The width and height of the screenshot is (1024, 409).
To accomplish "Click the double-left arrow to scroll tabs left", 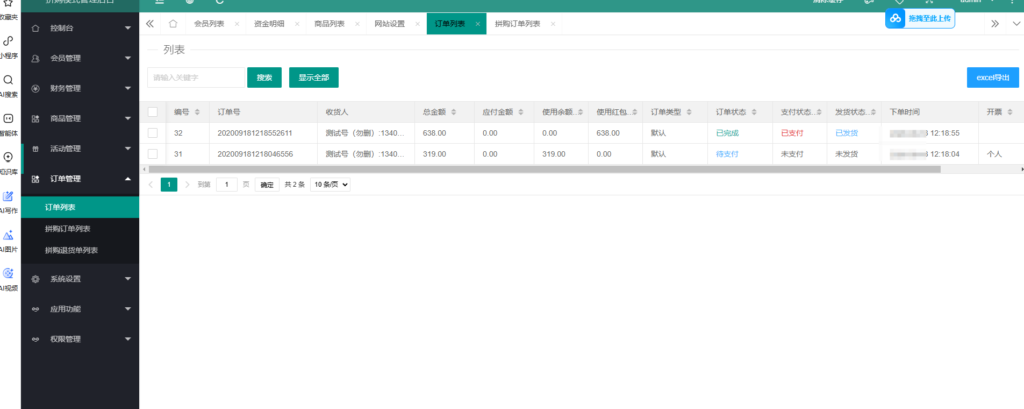I will [x=150, y=23].
